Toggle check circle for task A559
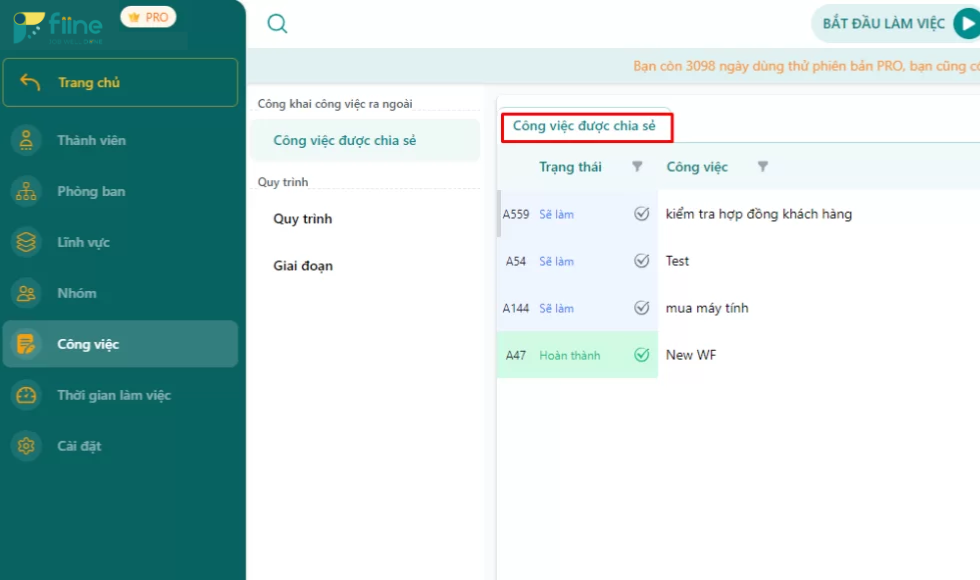The width and height of the screenshot is (980, 580). click(642, 214)
